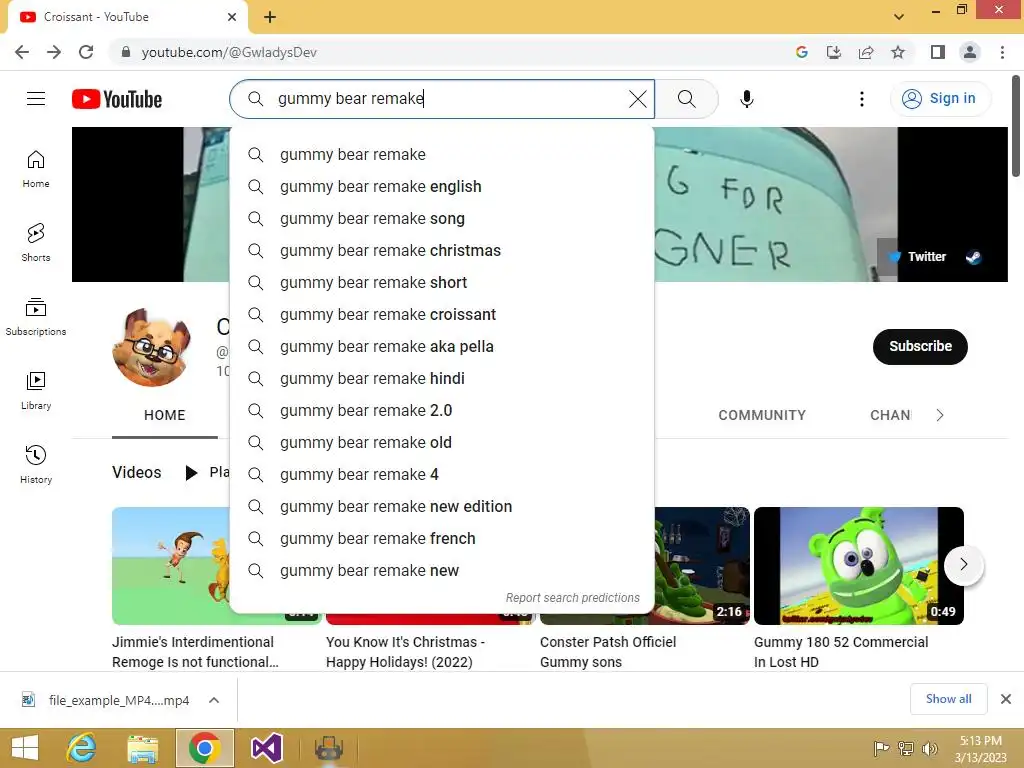Image resolution: width=1024 pixels, height=768 pixels.
Task: Open Subscriptions in the sidebar
Action: [36, 317]
